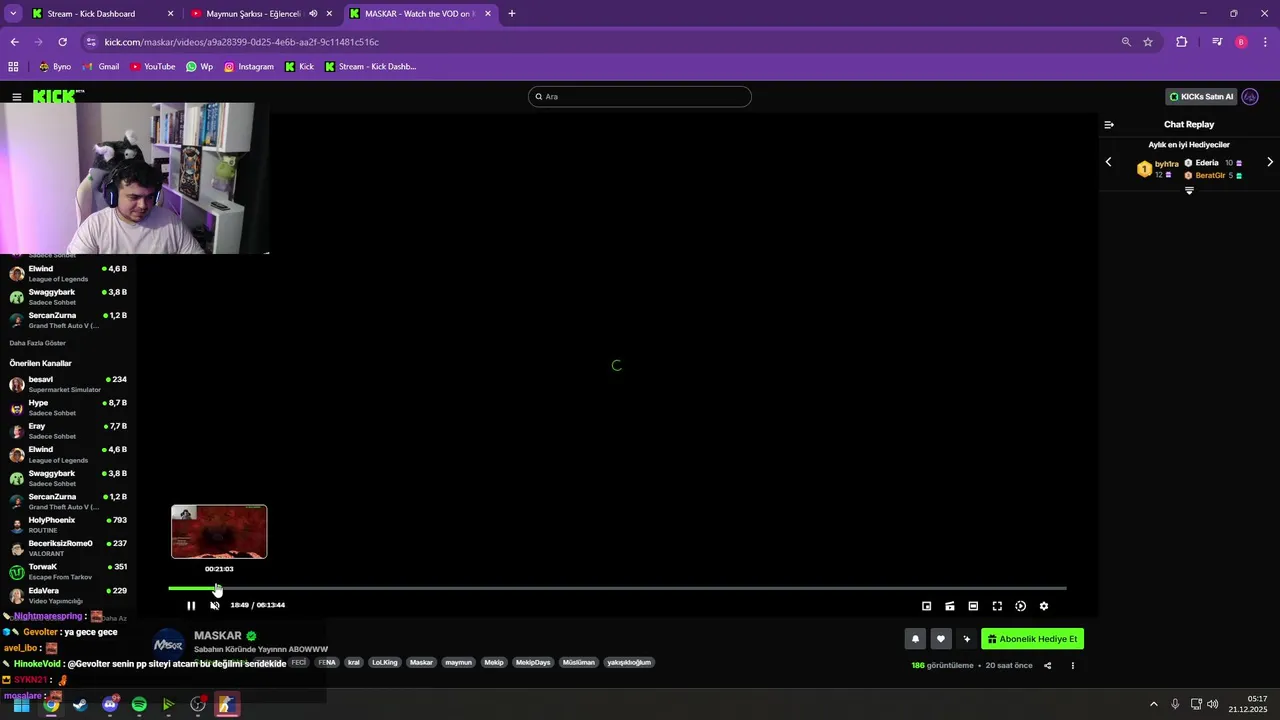Select the maymun tag

pos(458,662)
